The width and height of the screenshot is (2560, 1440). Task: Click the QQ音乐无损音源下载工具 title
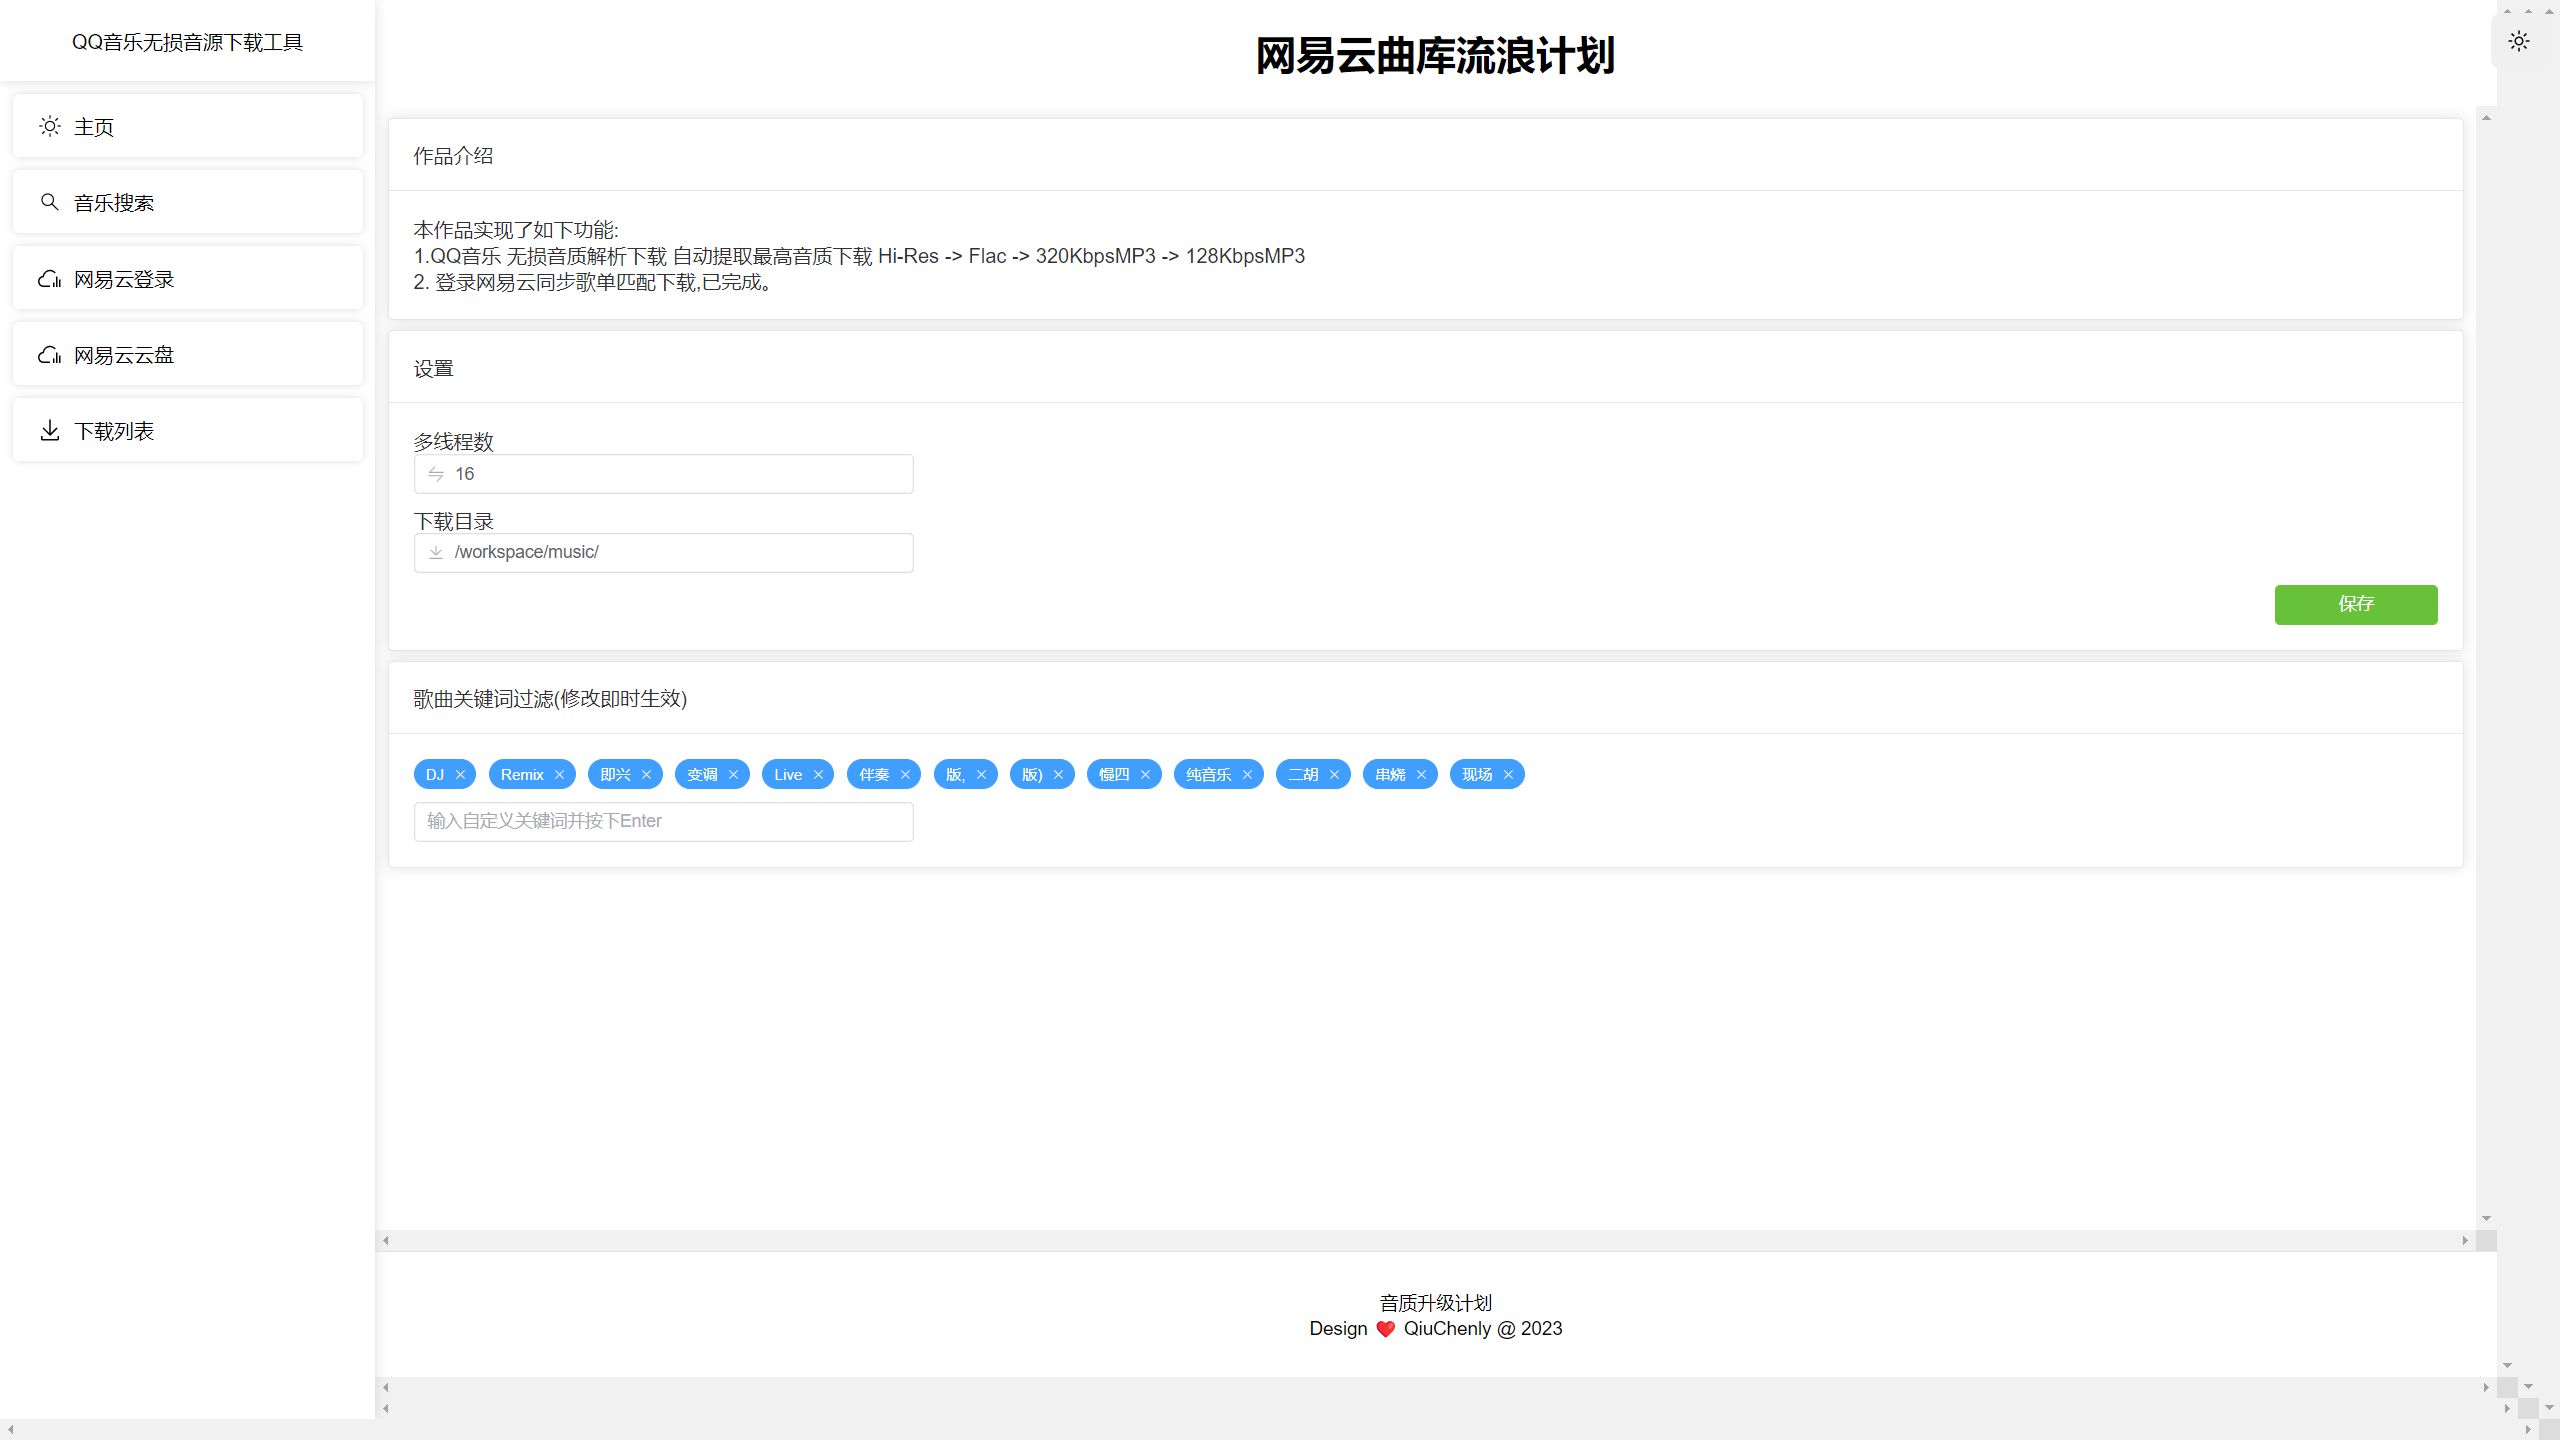[187, 42]
